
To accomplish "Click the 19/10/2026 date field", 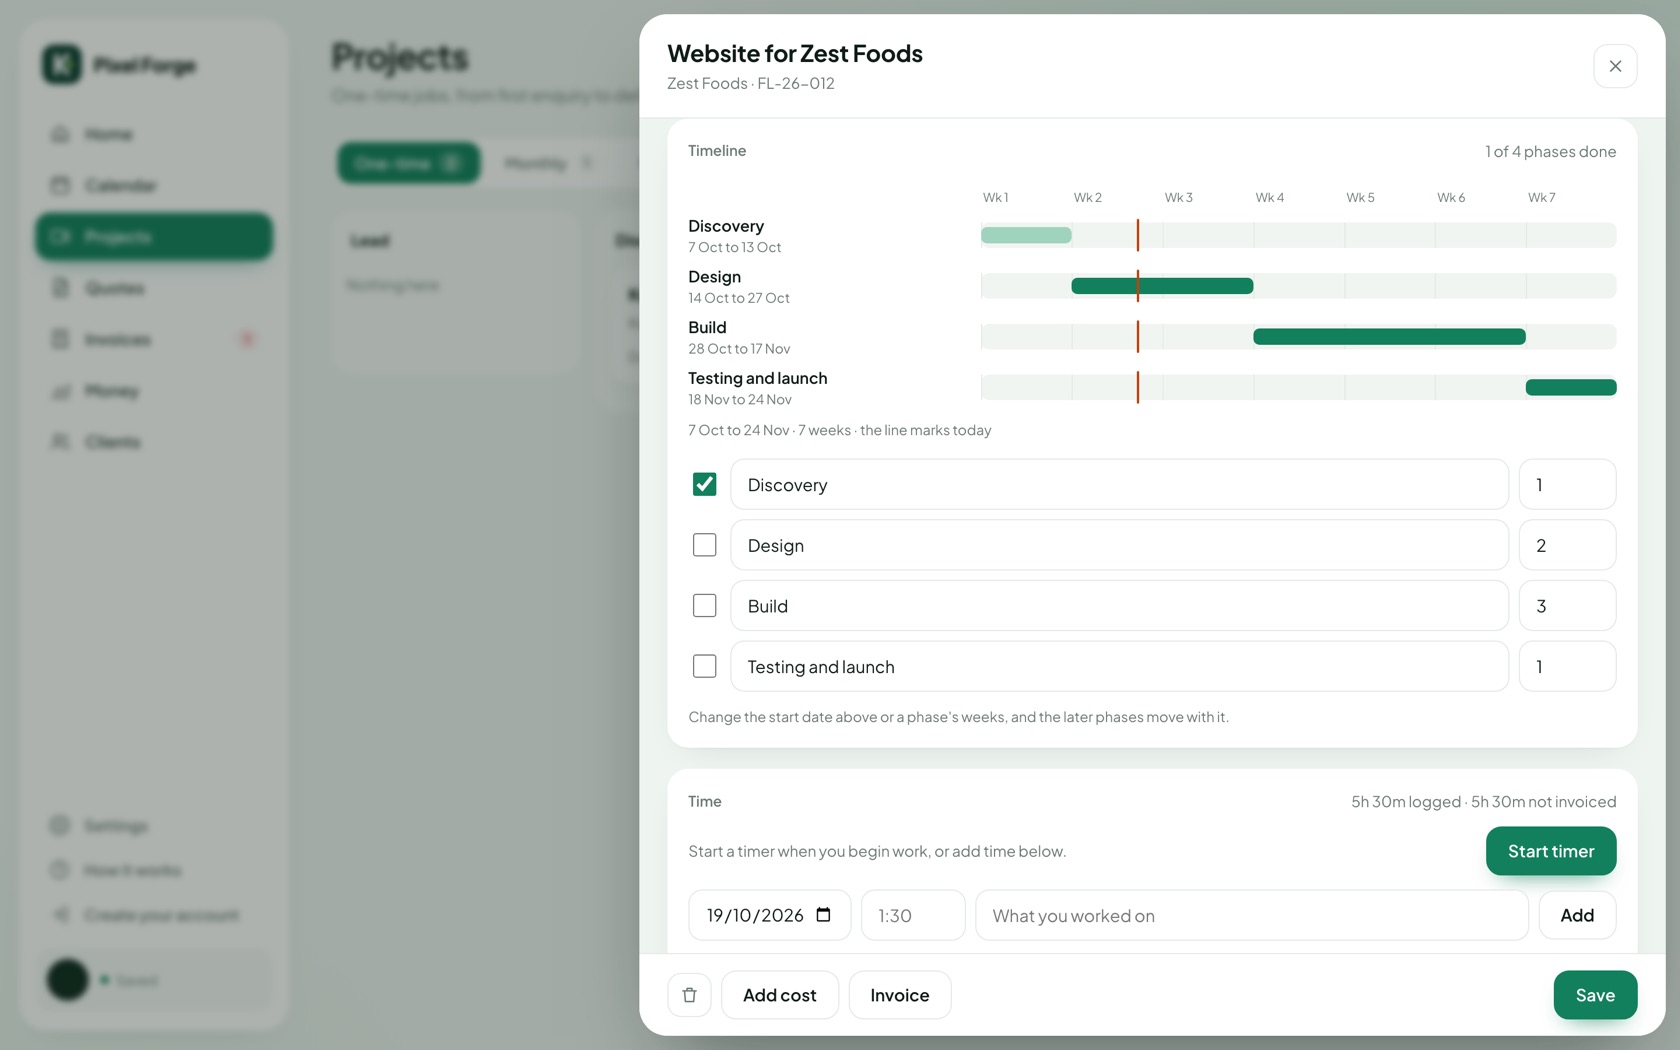I will 769,915.
